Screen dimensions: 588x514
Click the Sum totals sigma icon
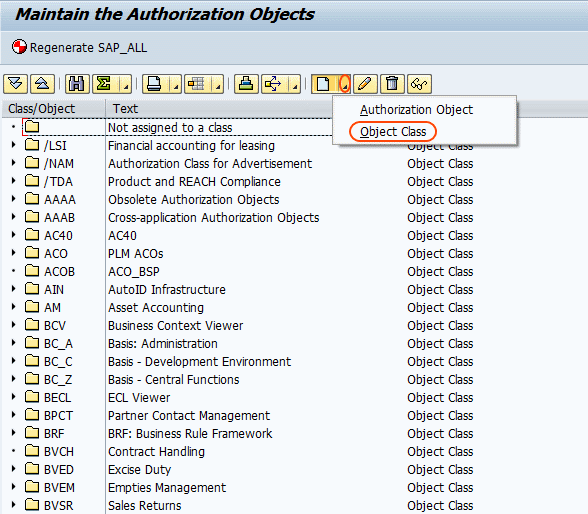click(x=105, y=83)
